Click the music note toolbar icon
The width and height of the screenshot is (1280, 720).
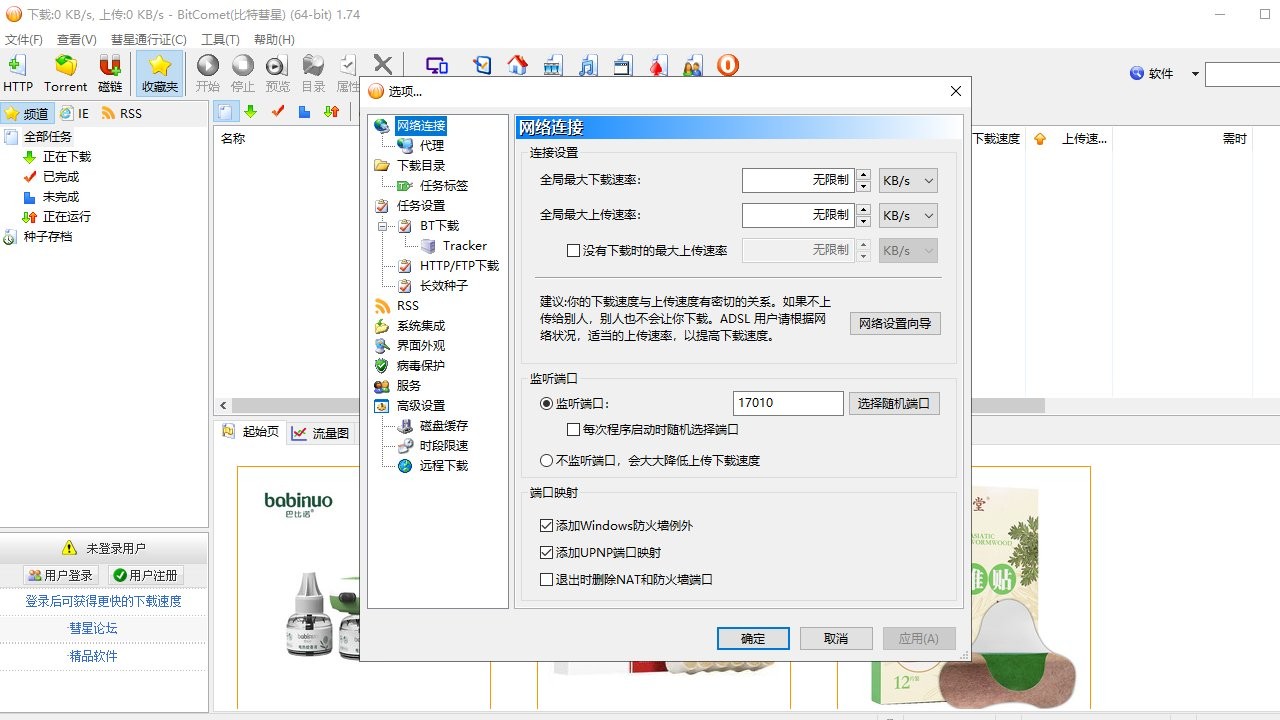coord(588,66)
